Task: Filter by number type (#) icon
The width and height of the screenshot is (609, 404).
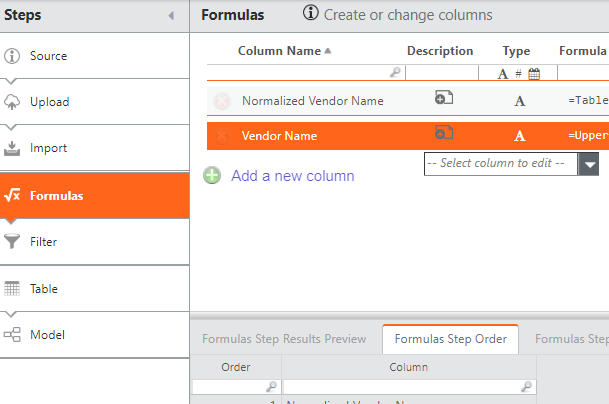Action: [518, 73]
